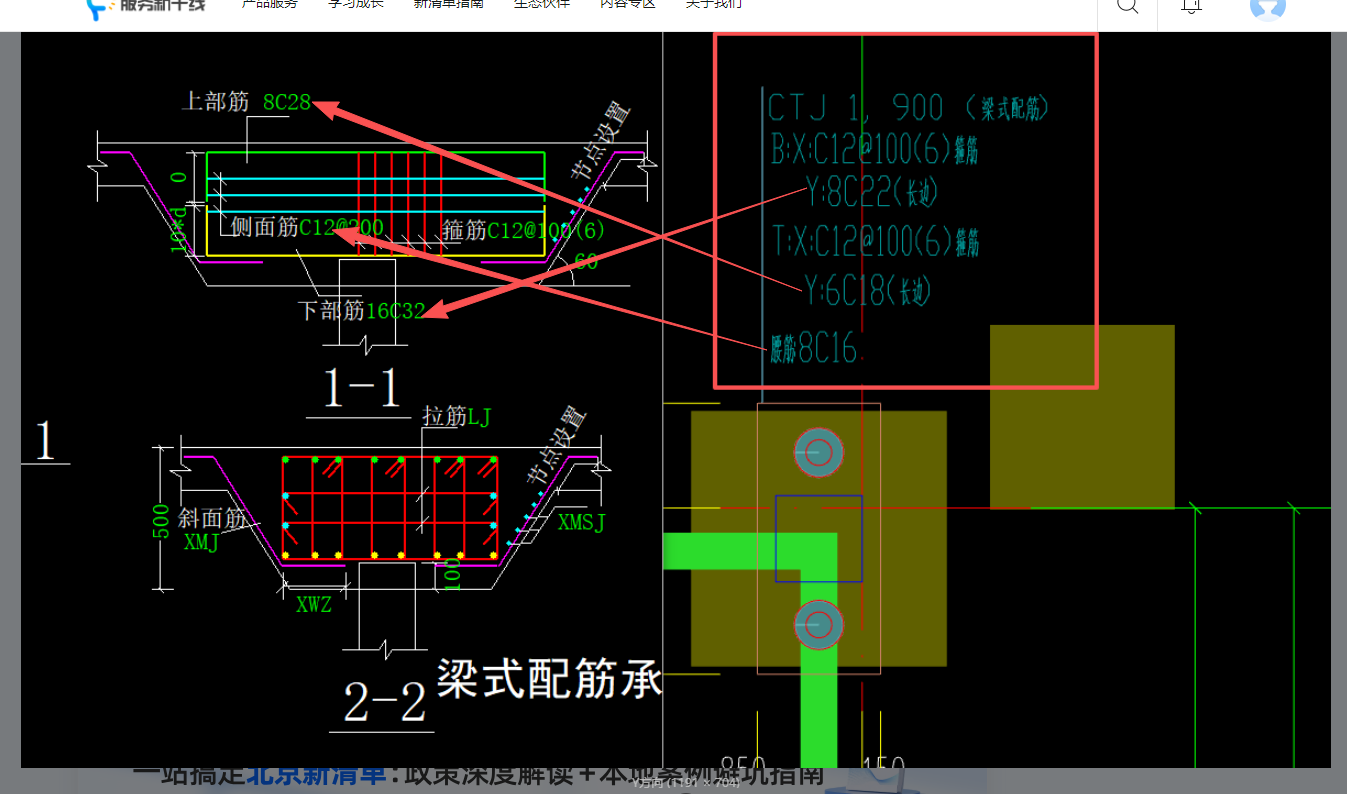This screenshot has width=1347, height=794.
Task: Click the 梁式配筋承 caption text
Action: (549, 680)
